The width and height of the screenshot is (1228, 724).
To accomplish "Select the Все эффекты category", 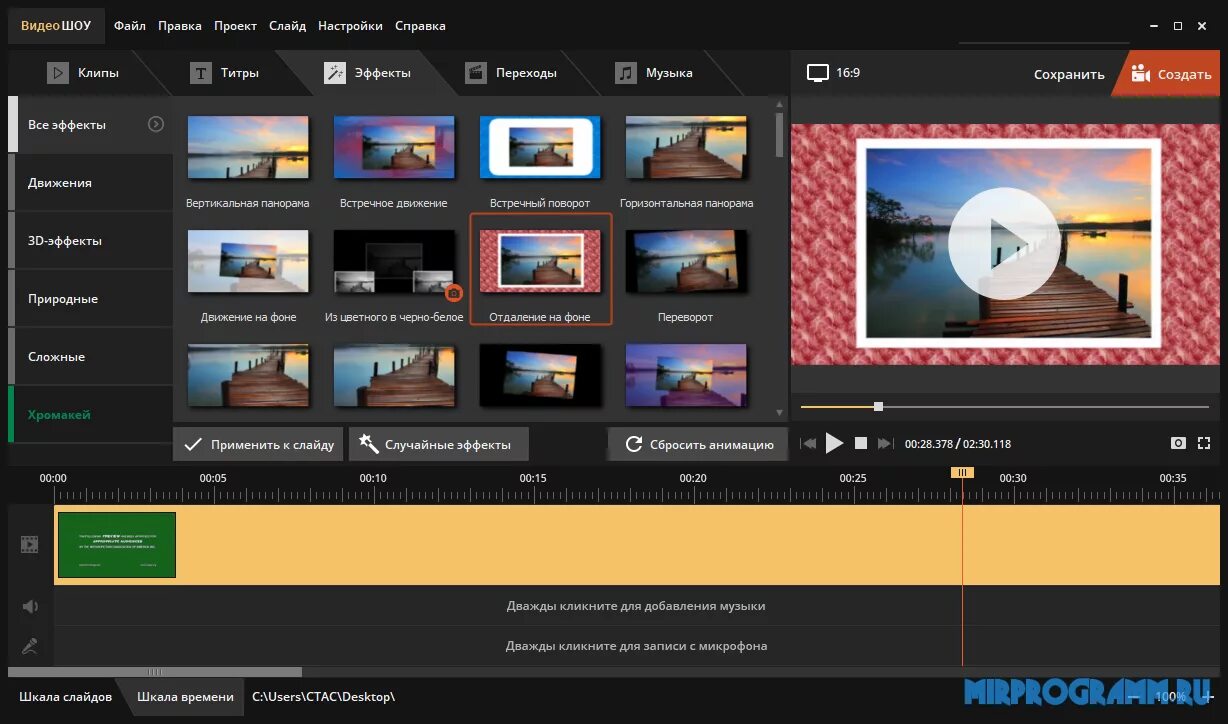I will point(90,124).
